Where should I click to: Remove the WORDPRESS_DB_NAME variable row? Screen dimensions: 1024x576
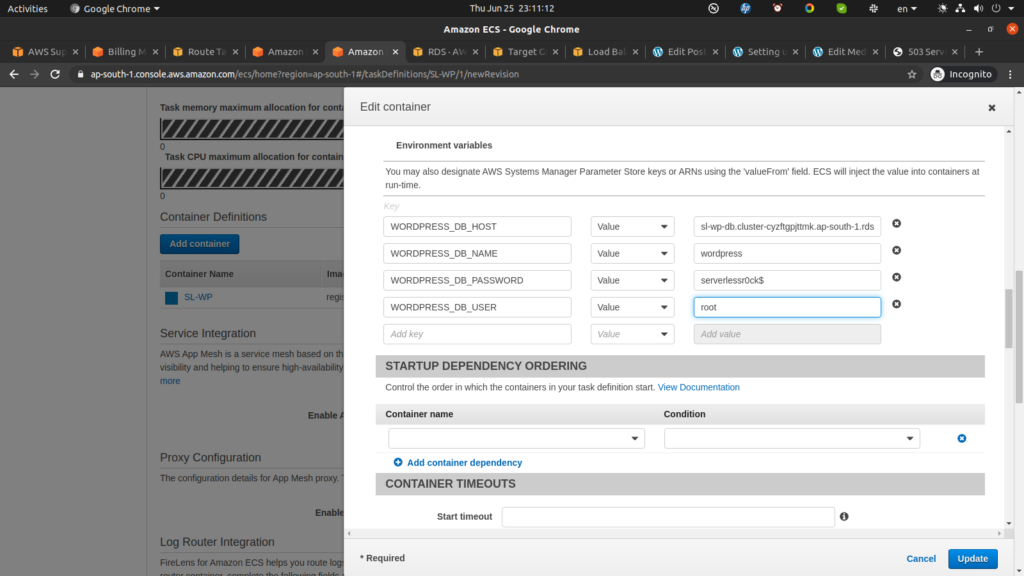click(897, 250)
